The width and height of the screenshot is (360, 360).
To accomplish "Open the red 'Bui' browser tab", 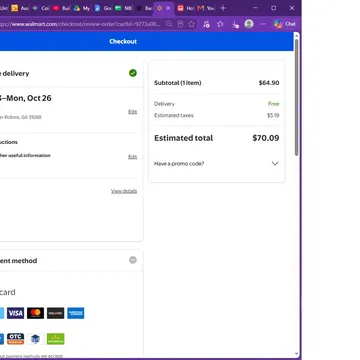I will (x=61, y=8).
